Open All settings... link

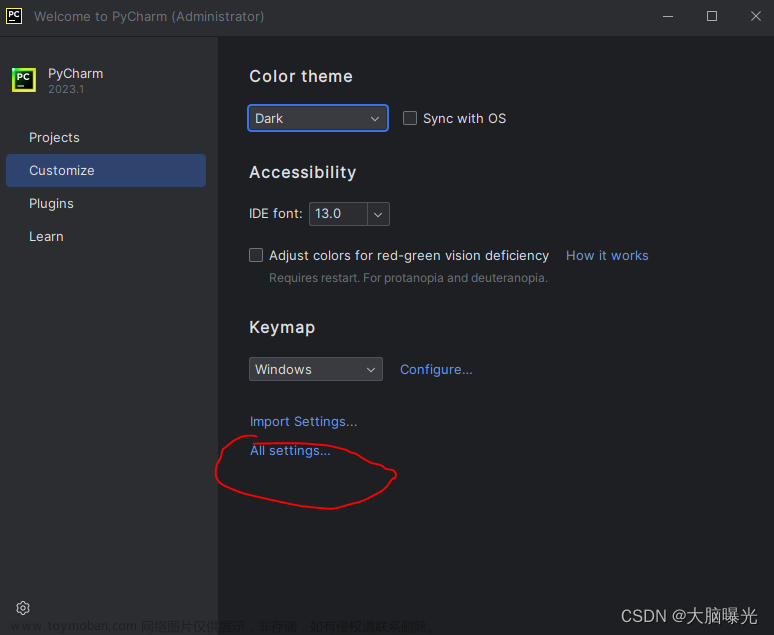290,450
